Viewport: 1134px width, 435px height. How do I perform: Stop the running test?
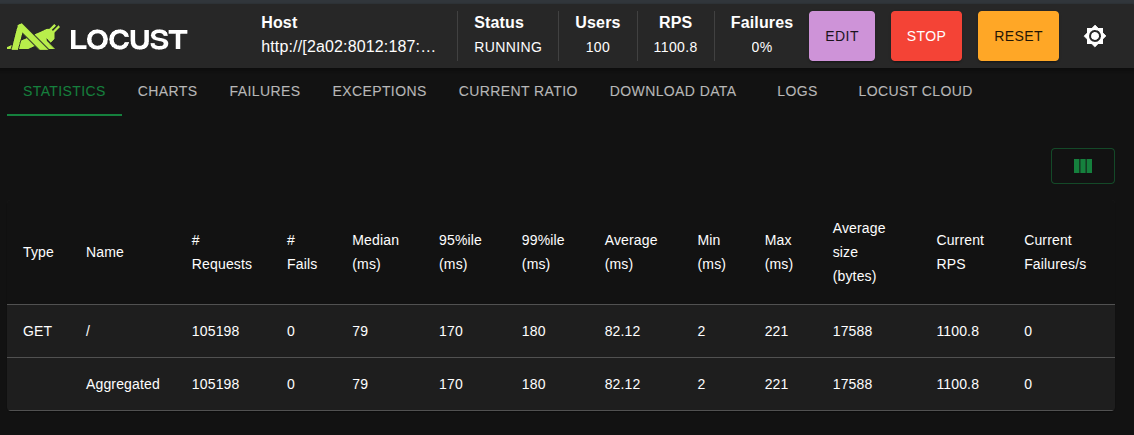pos(926,36)
